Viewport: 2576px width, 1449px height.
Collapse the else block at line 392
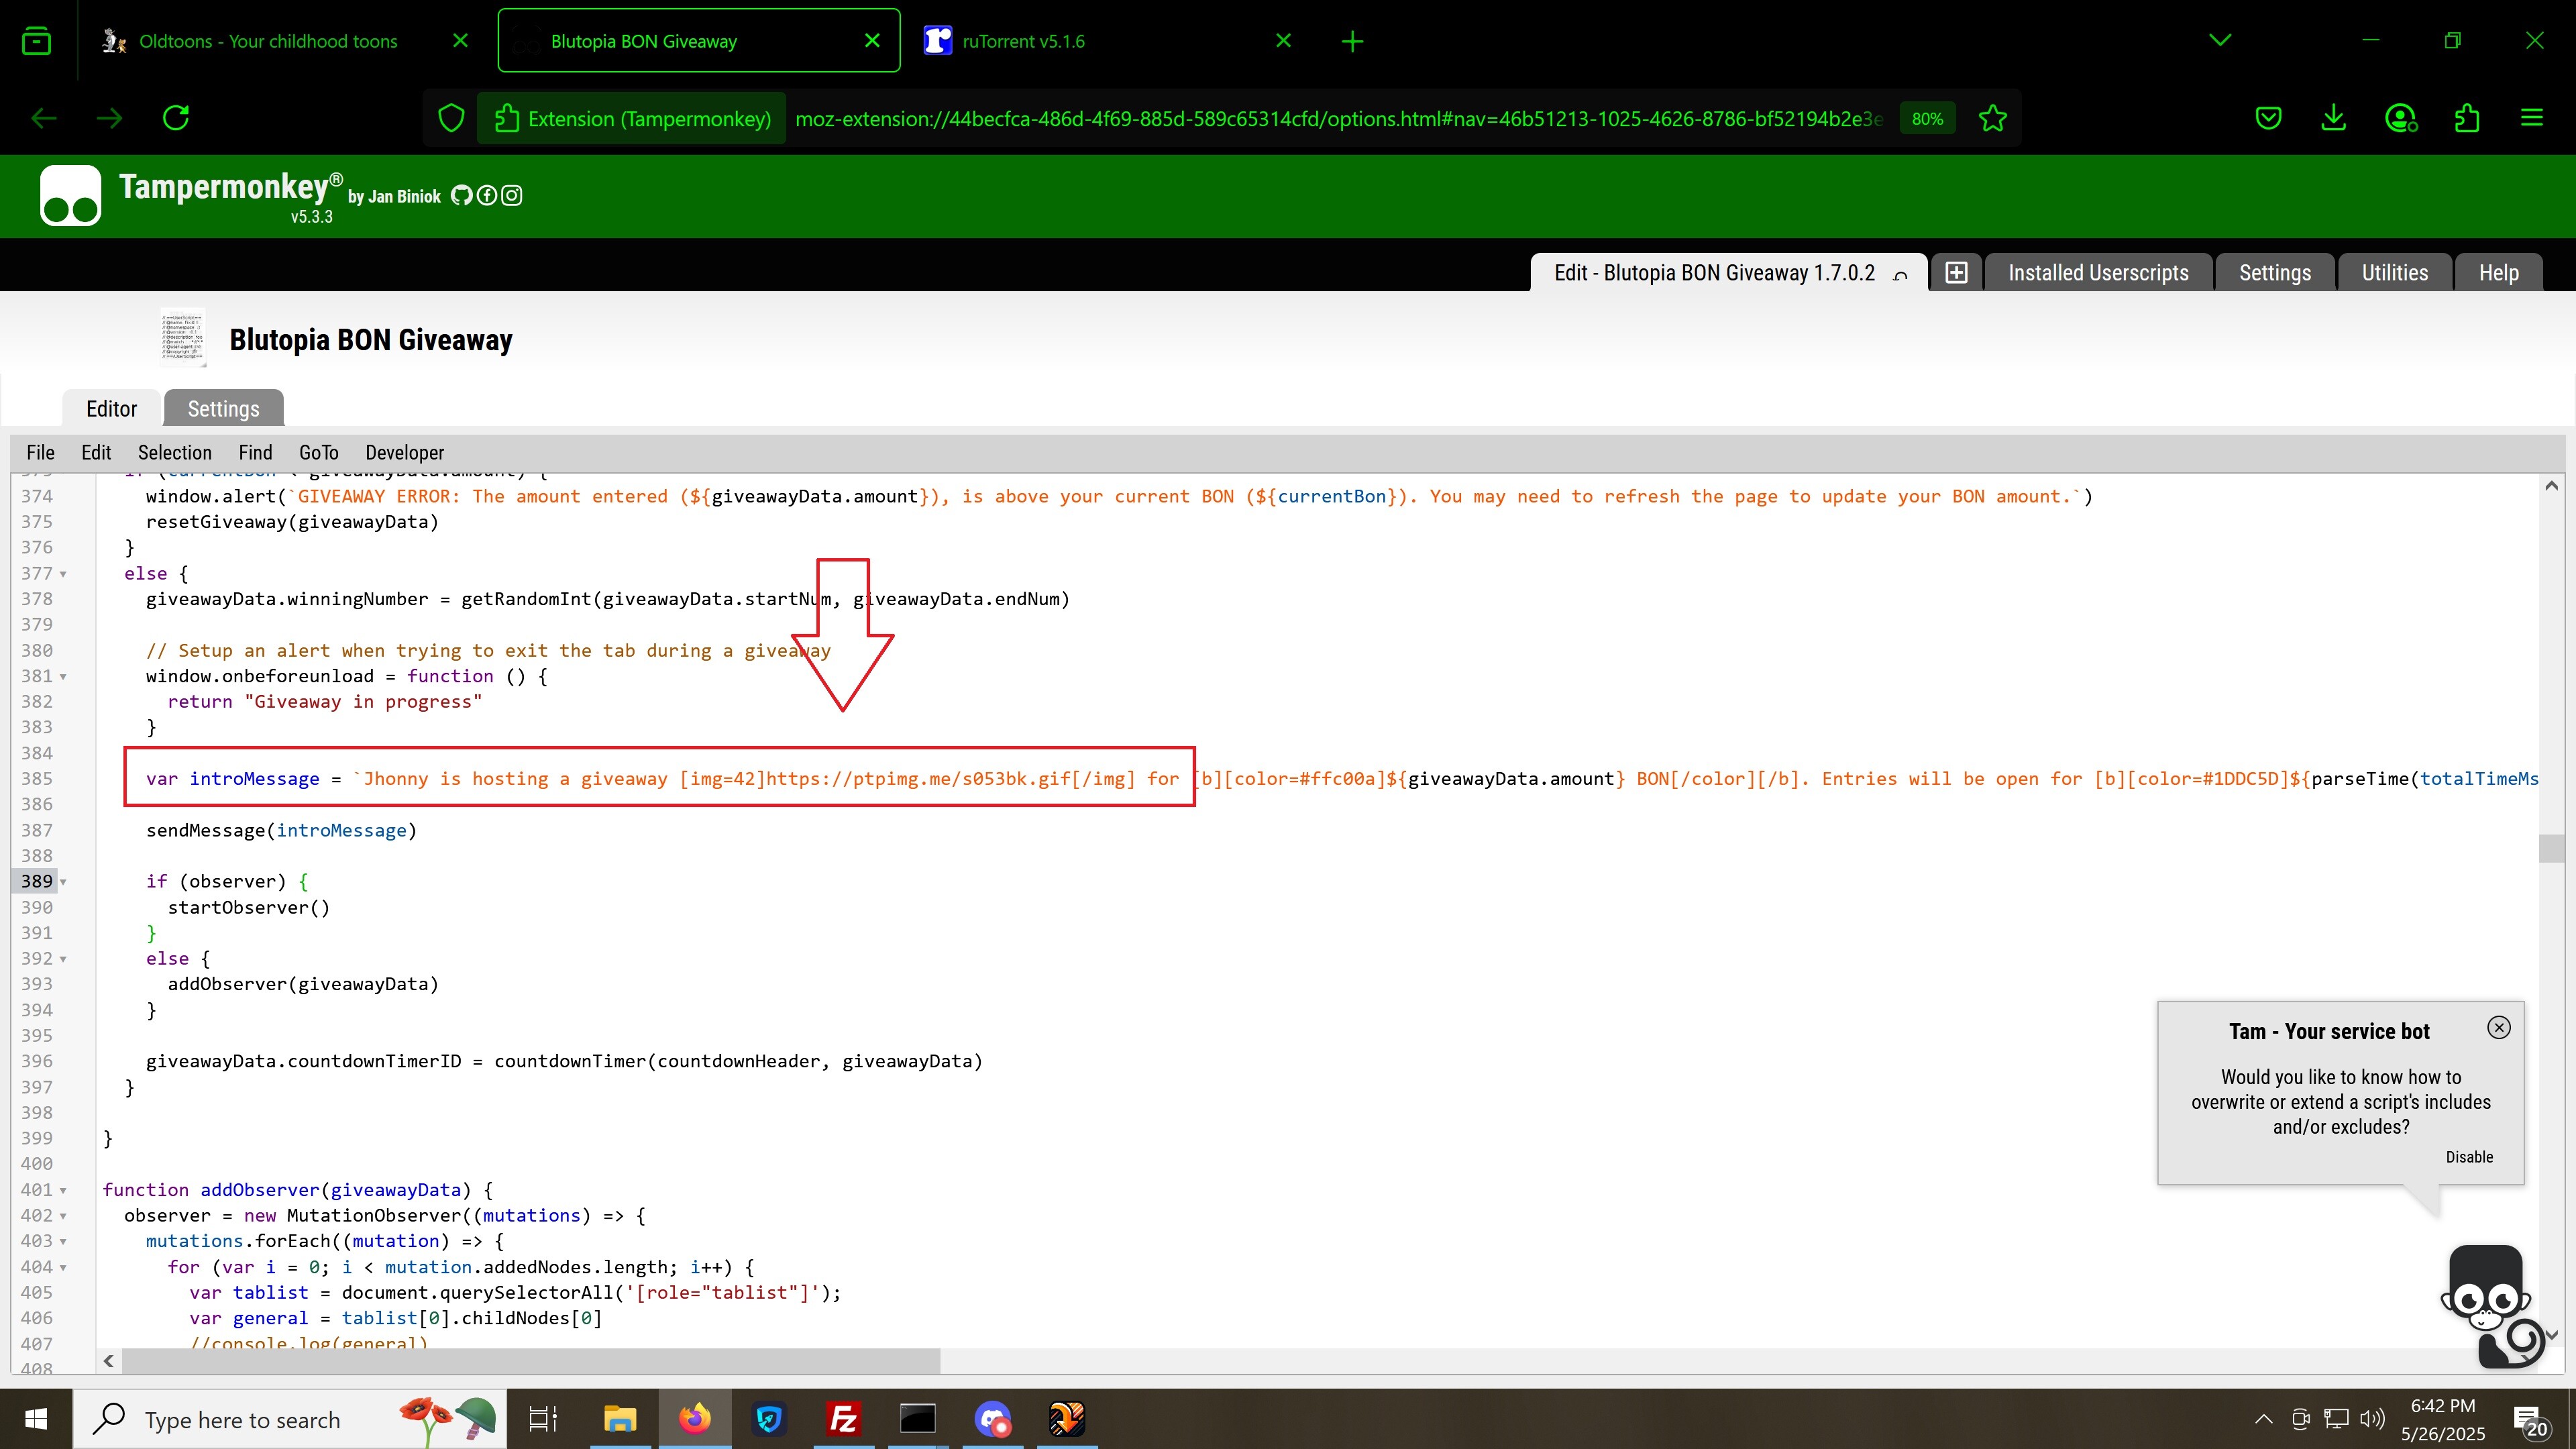63,959
